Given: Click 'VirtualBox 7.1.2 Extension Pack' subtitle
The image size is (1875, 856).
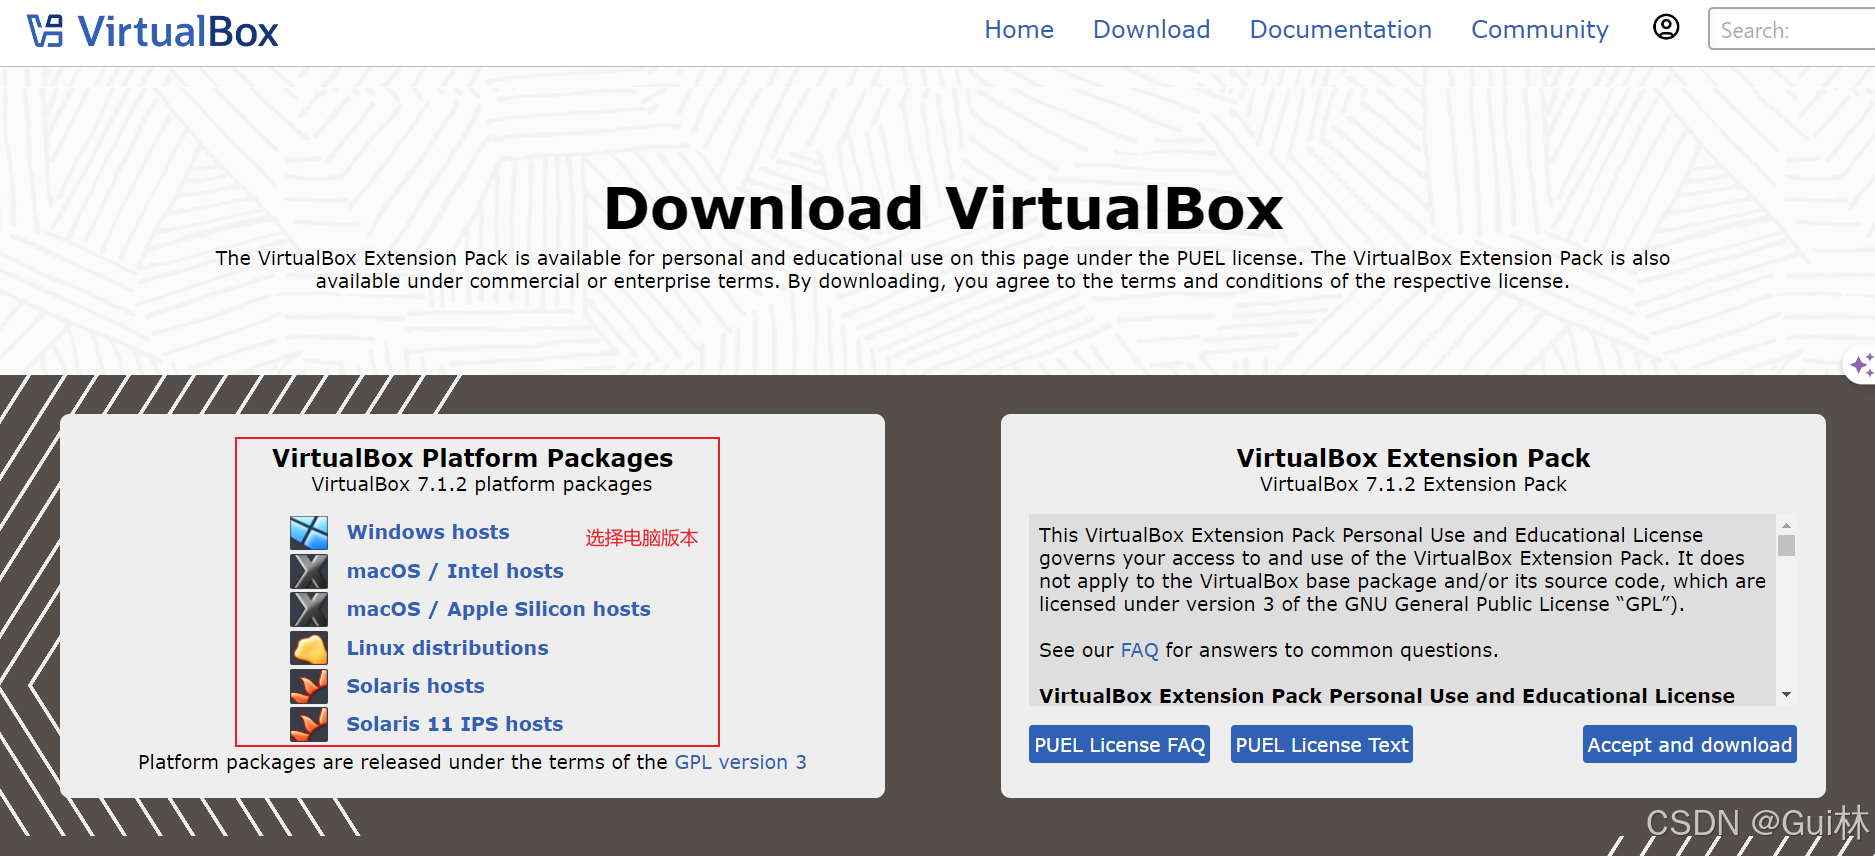Looking at the screenshot, I should coord(1413,484).
